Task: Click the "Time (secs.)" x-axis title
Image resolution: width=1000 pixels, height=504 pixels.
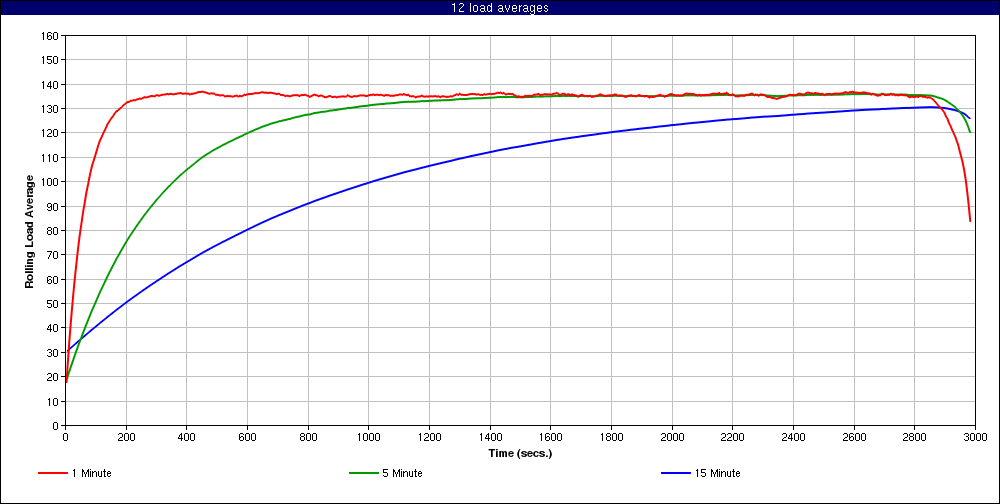Action: [520, 453]
